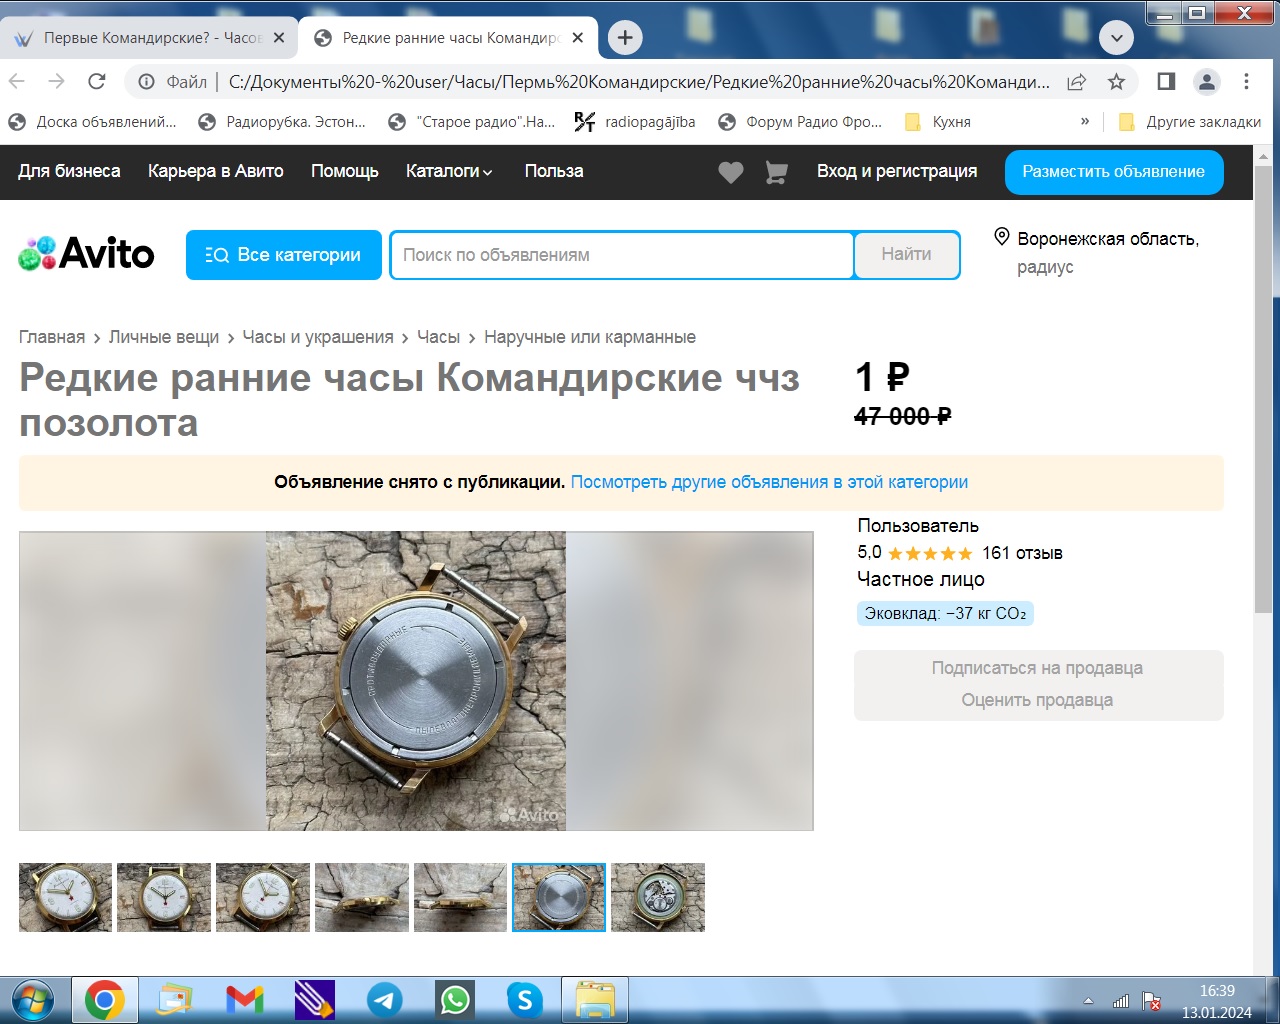Click the Avito logo

pyautogui.click(x=87, y=254)
